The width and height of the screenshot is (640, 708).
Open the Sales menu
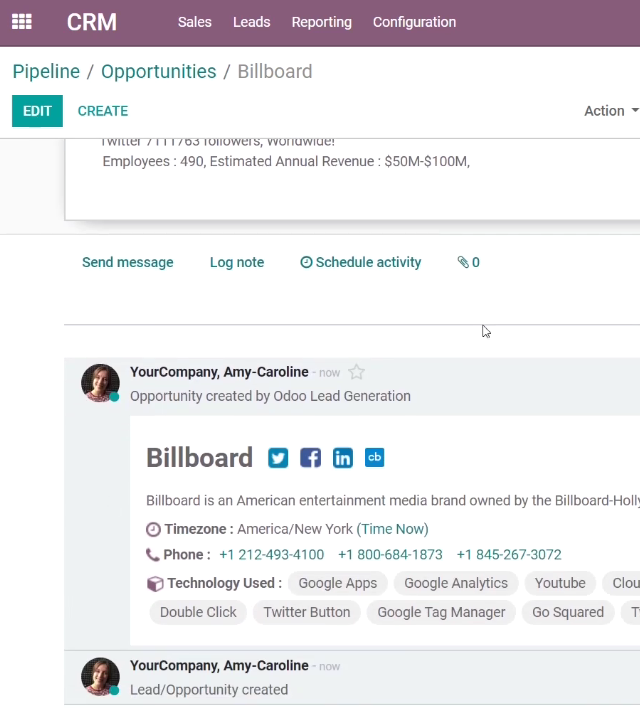(195, 22)
